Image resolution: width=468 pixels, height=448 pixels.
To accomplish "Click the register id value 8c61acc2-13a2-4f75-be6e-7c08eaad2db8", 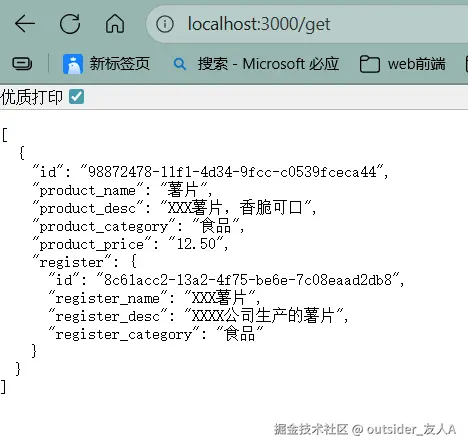I will pos(247,280).
